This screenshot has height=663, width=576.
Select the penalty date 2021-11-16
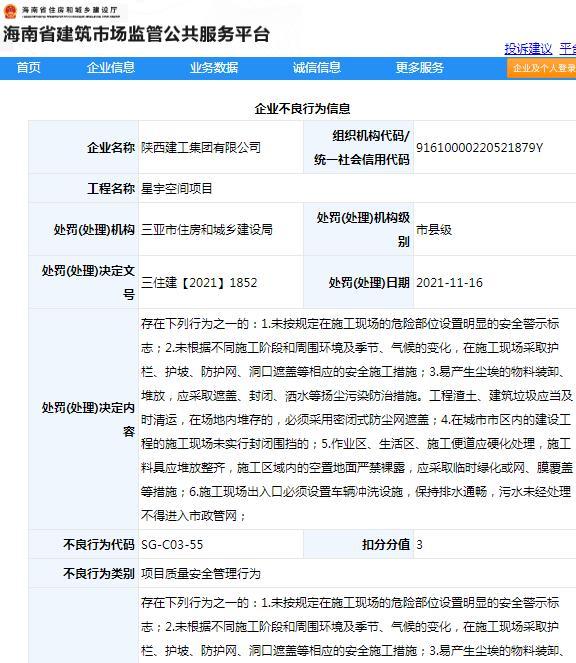point(449,282)
